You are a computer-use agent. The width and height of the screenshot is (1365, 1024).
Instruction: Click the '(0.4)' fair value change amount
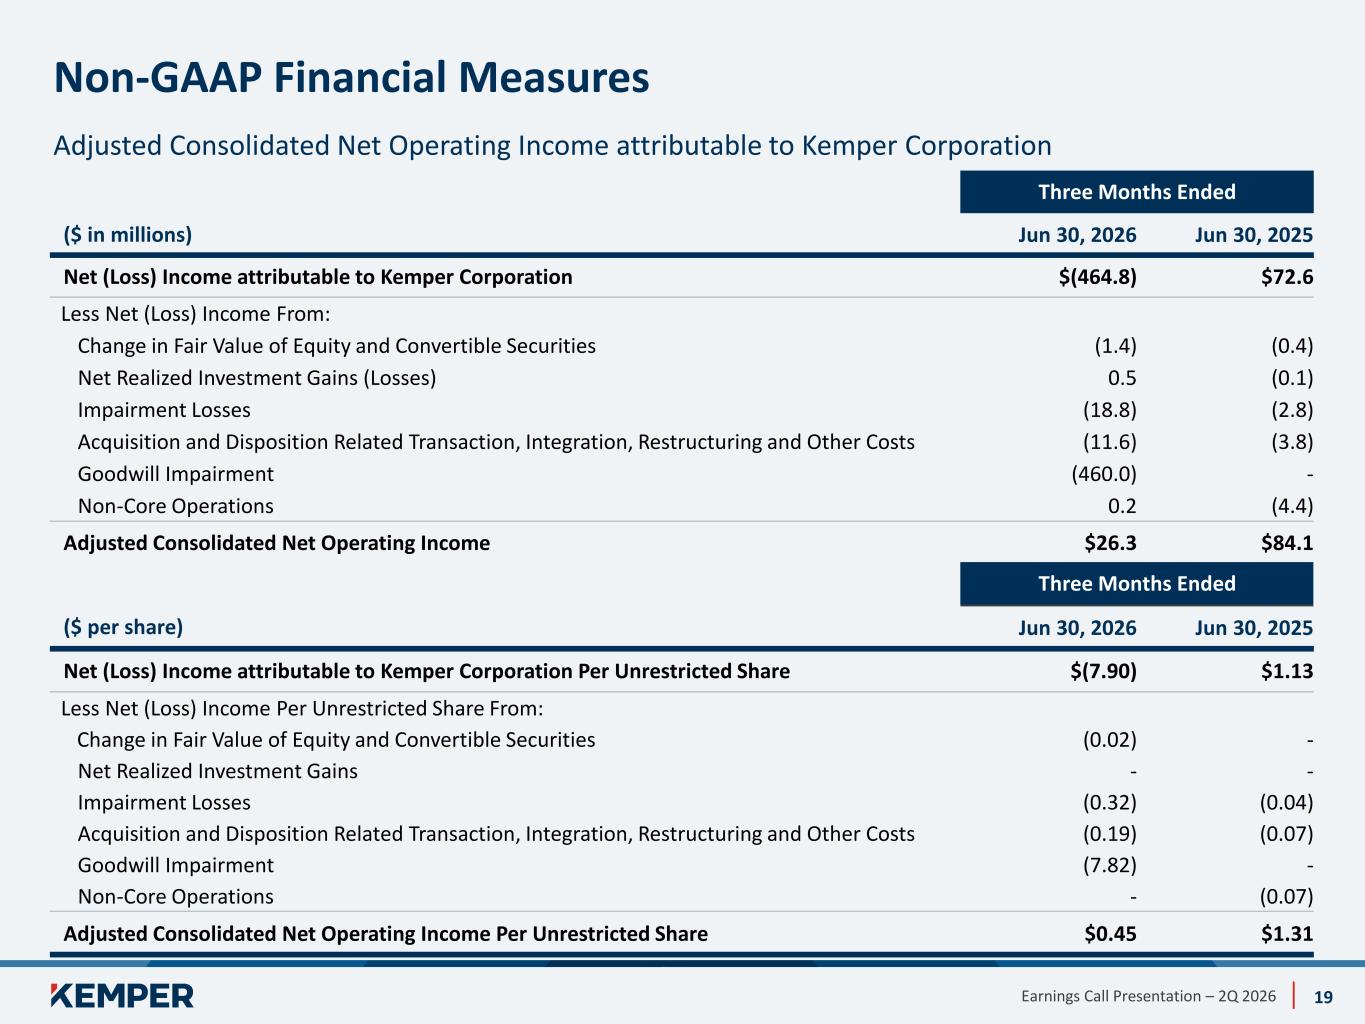[1292, 346]
